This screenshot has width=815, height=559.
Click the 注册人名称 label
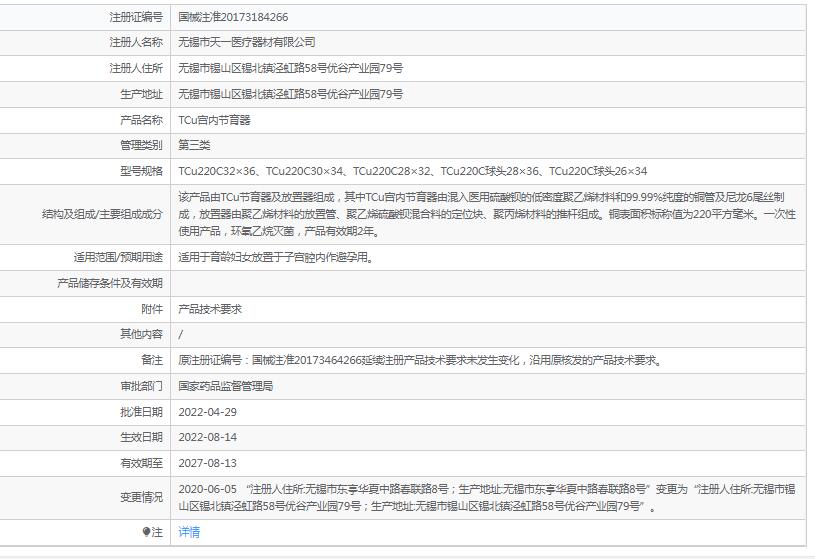pyautogui.click(x=136, y=42)
